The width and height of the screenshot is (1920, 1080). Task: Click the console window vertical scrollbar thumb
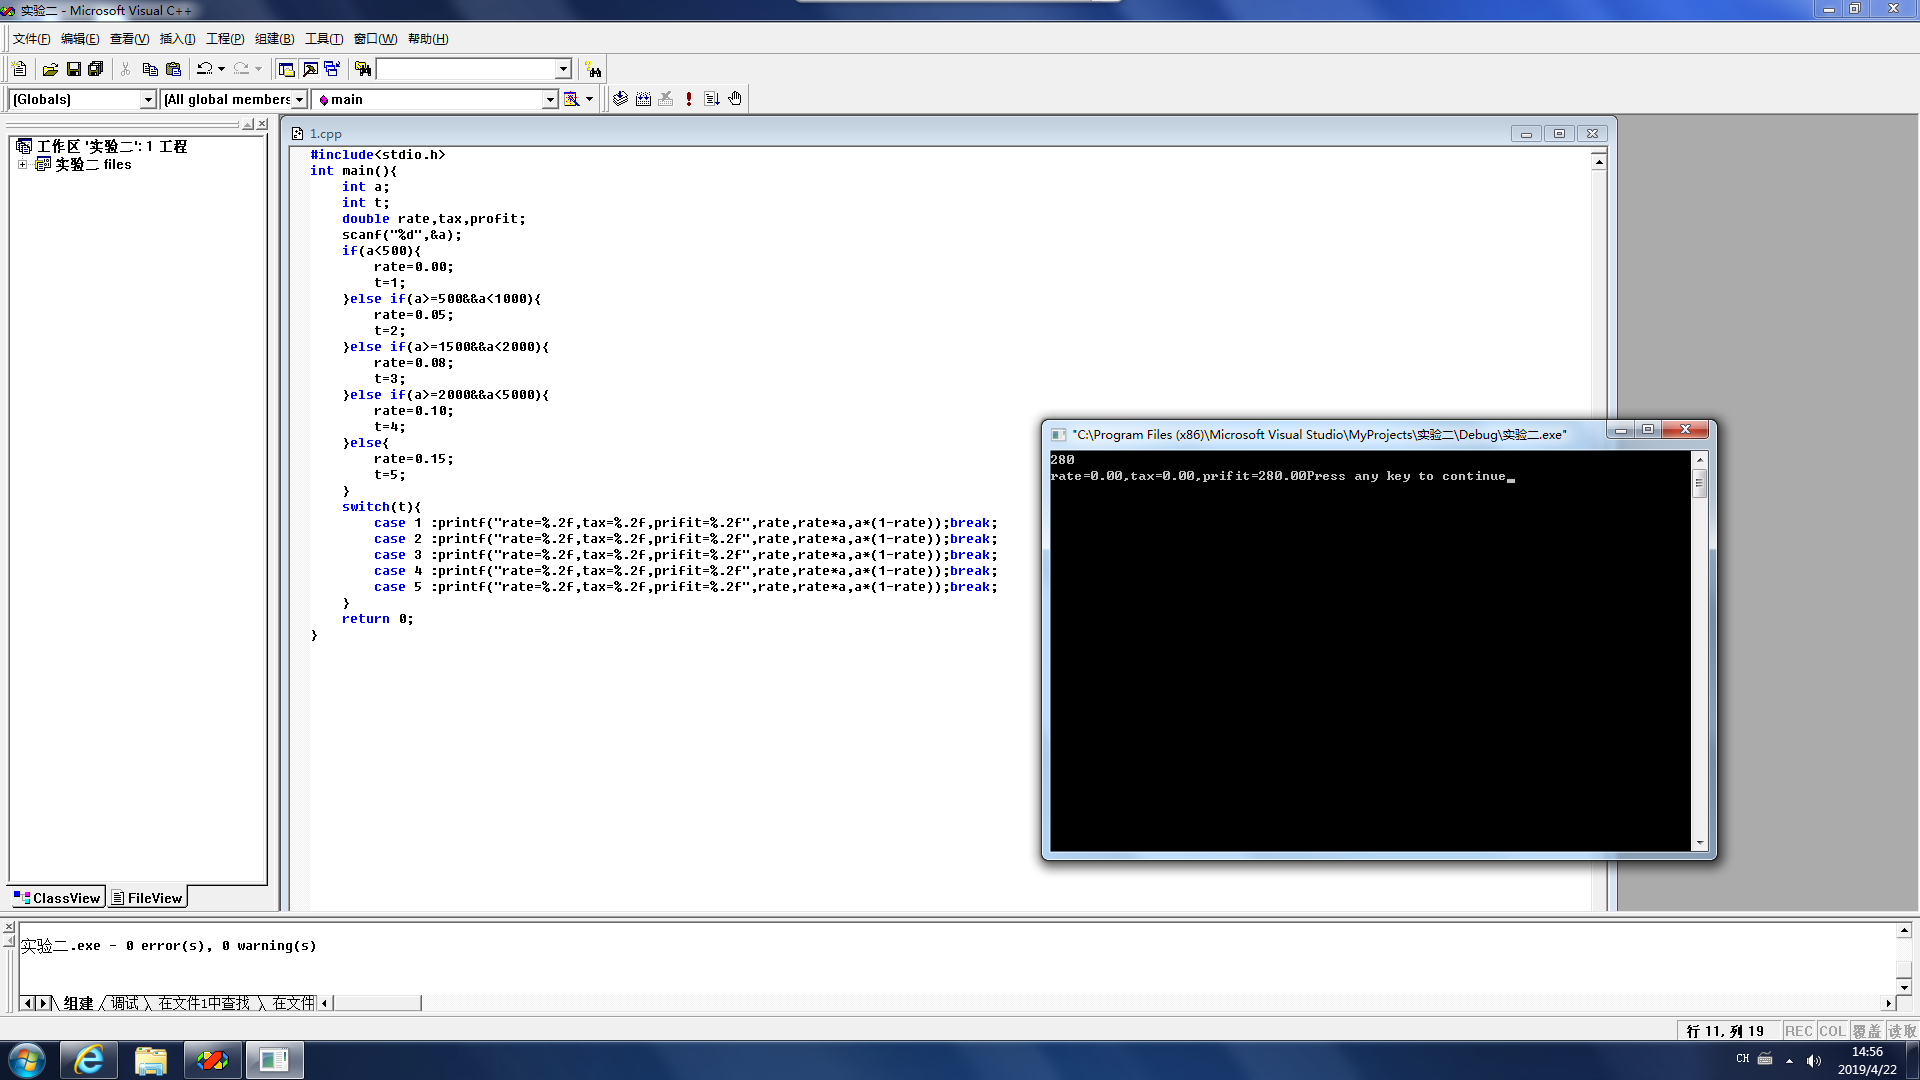[1699, 484]
